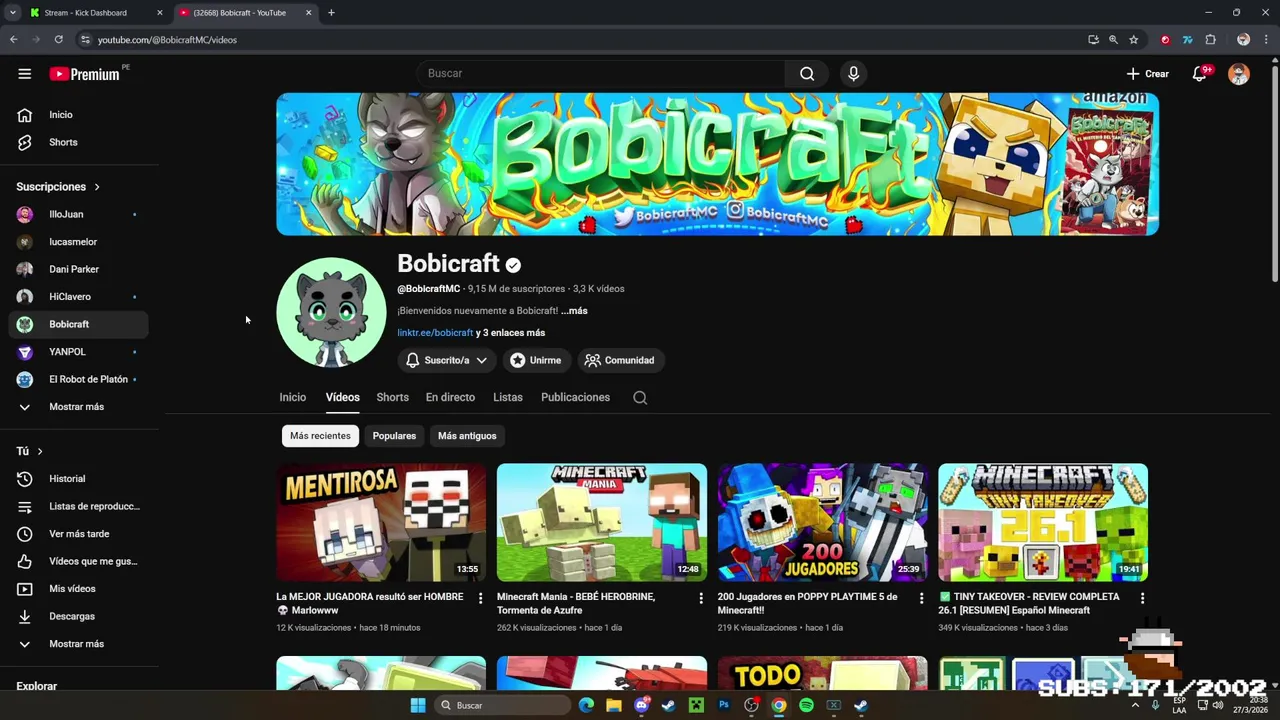Search within the Bobicraft channel icon
This screenshot has height=720, width=1280.
point(640,398)
